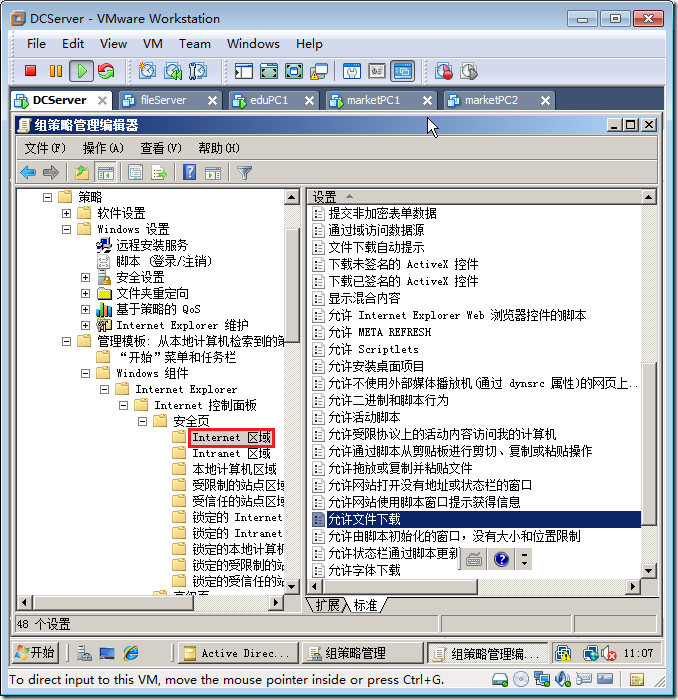678x700 pixels.
Task: Select the 允许 Scriptlets setting
Action: click(x=373, y=349)
